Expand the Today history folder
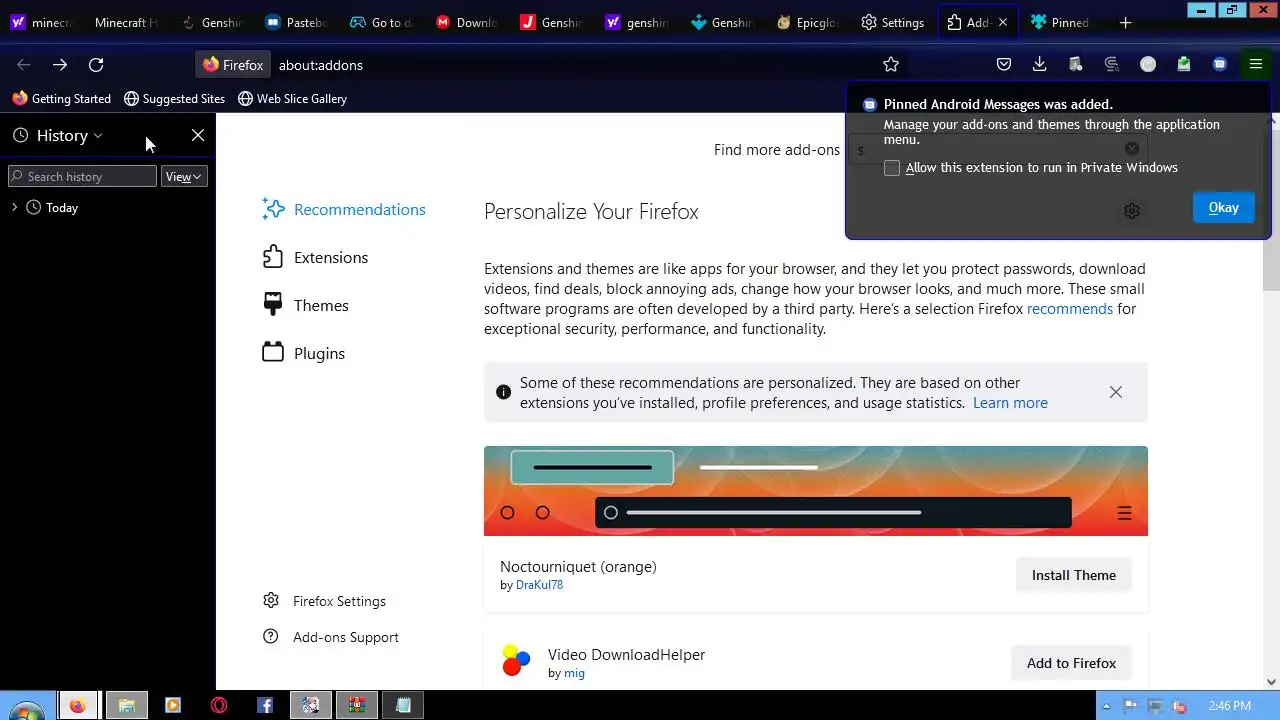Viewport: 1280px width, 720px height. coord(14,207)
